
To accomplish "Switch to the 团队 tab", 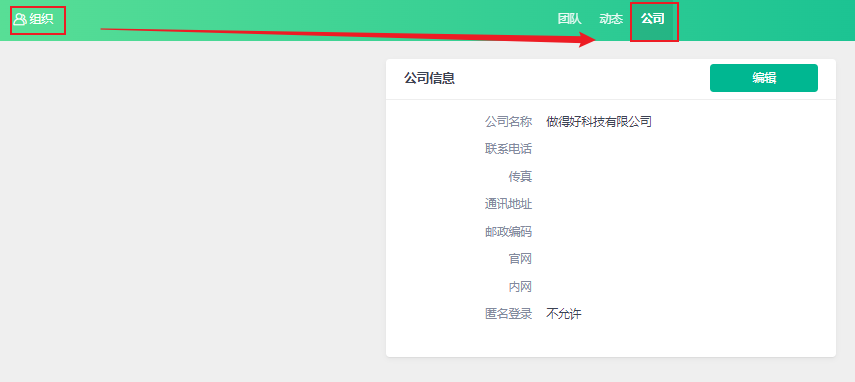I will pos(569,19).
